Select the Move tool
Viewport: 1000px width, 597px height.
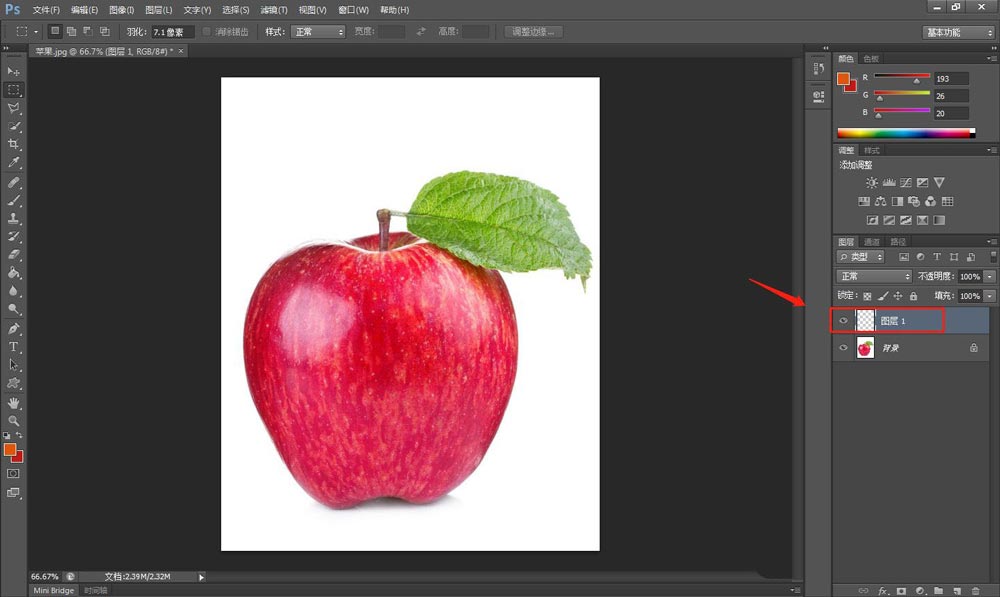click(x=13, y=71)
